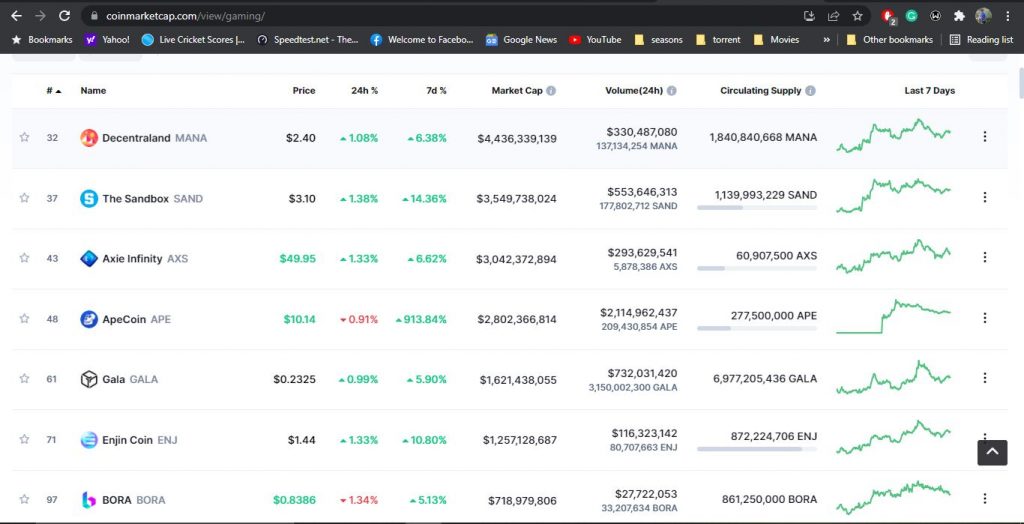The image size is (1024, 524).
Task: Open Speedtest.net bookmark
Action: pyautogui.click(x=308, y=40)
